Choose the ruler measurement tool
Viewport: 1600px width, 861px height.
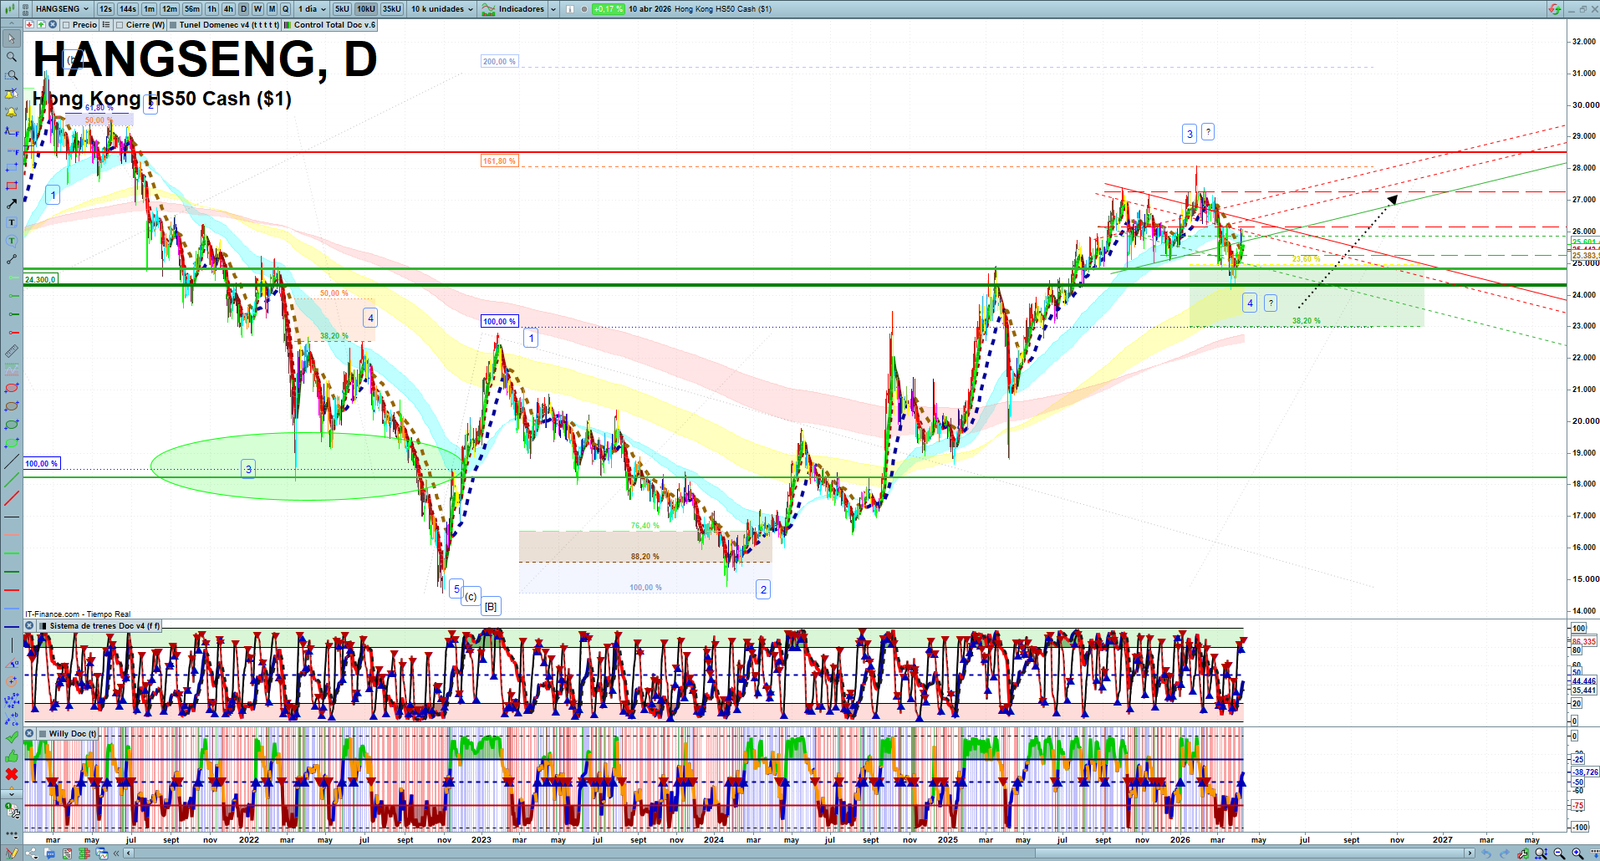click(x=11, y=351)
